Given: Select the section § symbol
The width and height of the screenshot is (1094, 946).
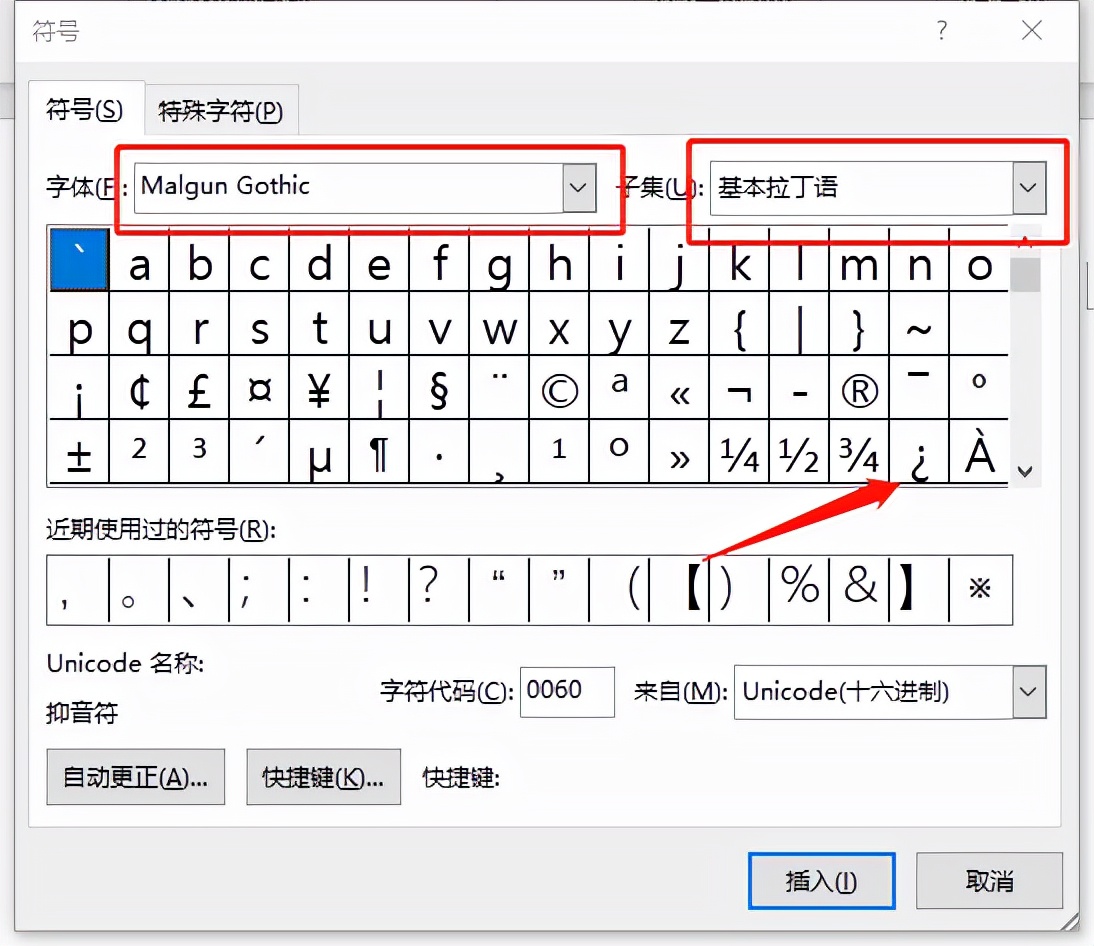Looking at the screenshot, I should click(x=440, y=390).
